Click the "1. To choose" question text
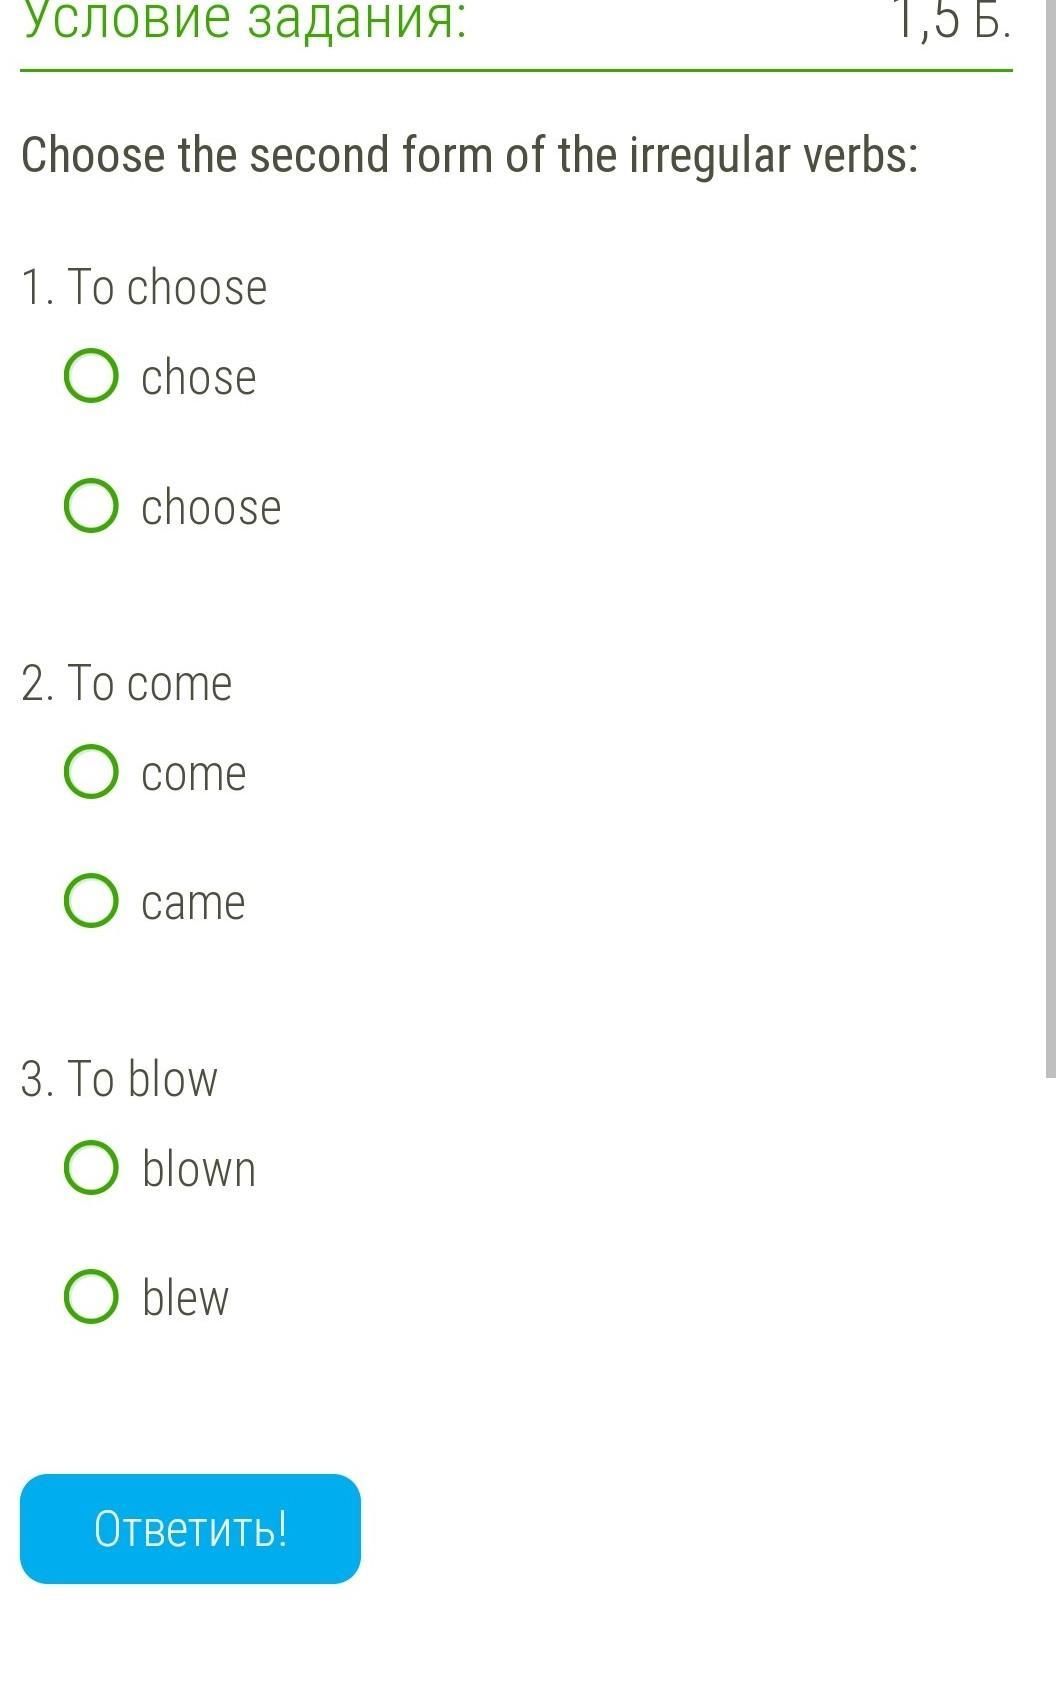Screen dimensions: 1056x1703 coord(144,288)
